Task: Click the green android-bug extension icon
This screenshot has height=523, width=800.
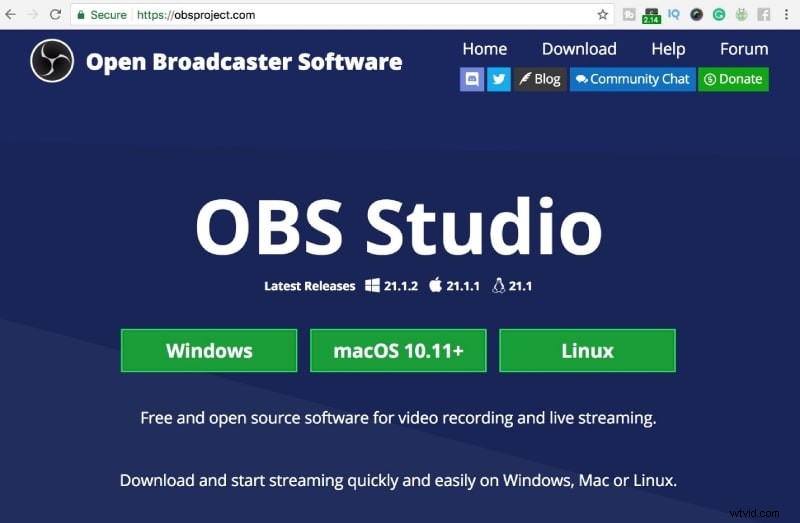Action: pyautogui.click(x=741, y=15)
